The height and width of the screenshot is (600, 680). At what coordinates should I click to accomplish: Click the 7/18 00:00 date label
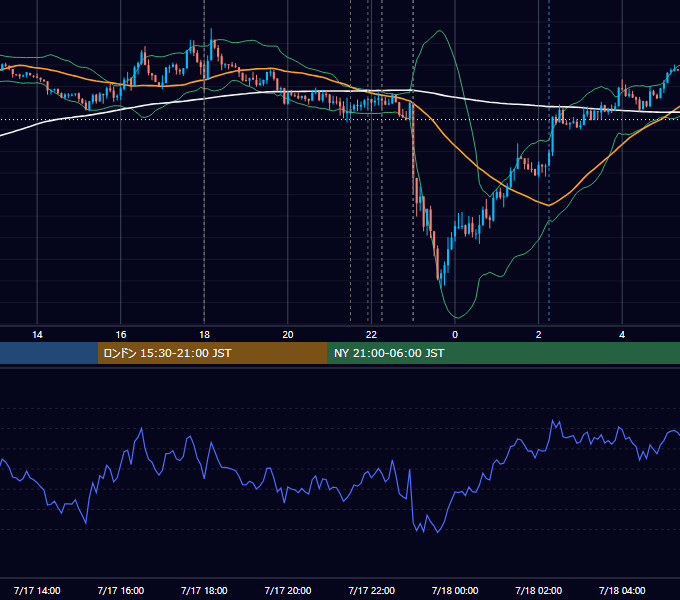point(455,590)
